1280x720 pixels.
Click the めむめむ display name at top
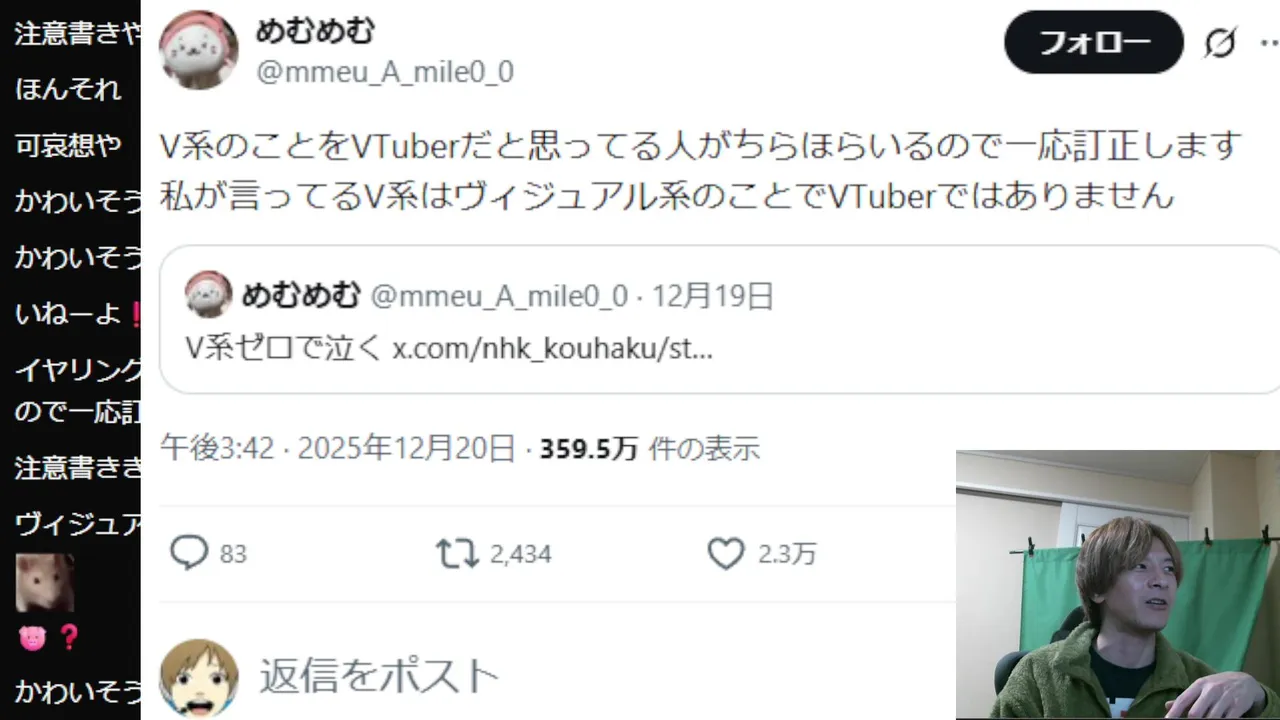315,31
